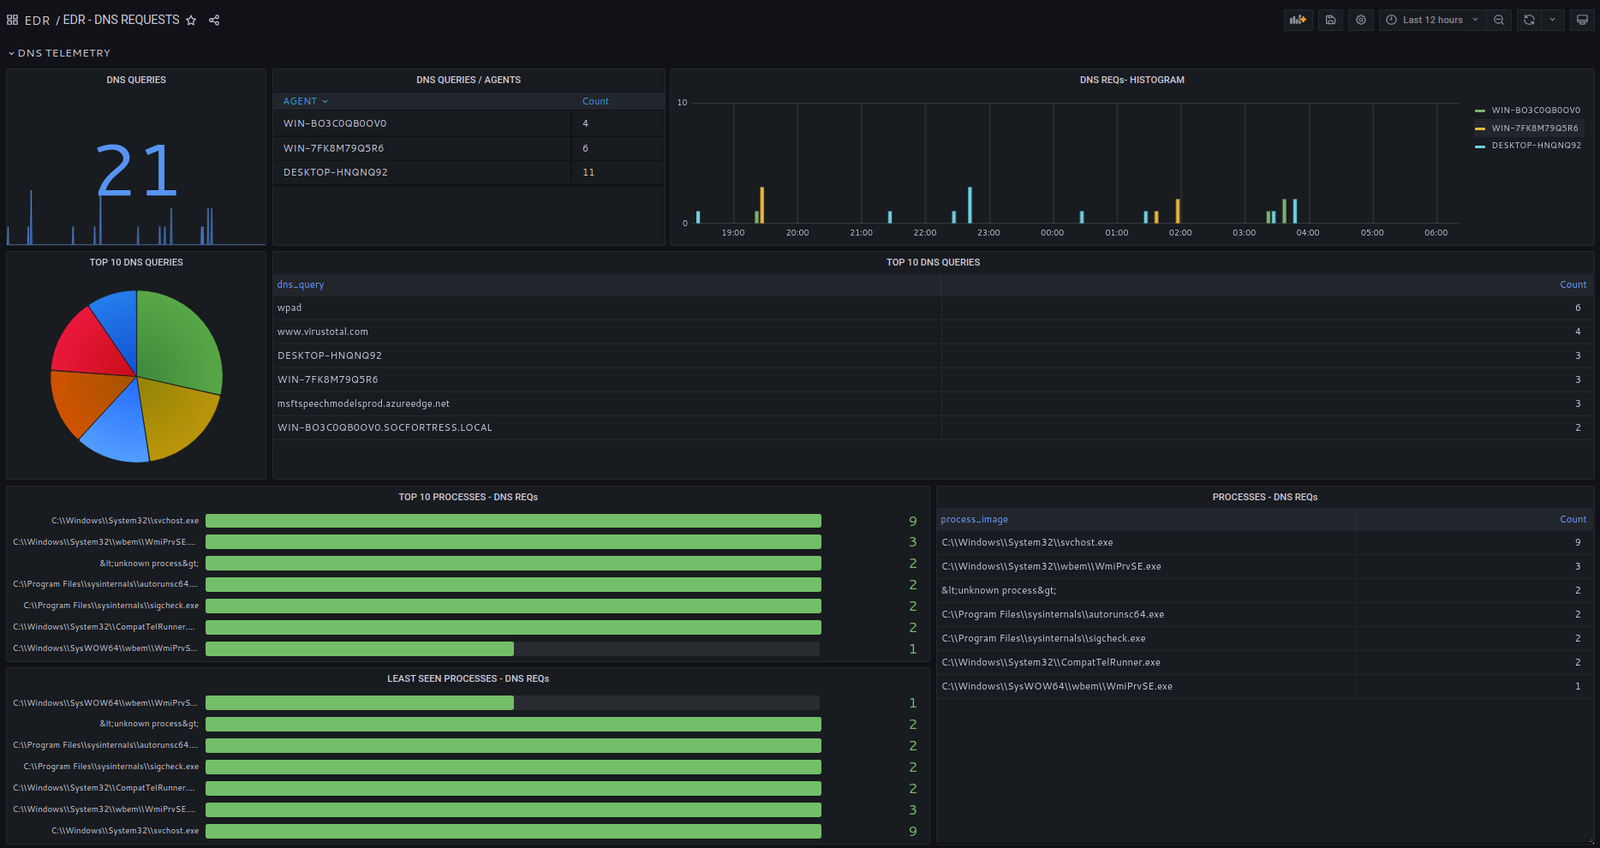
Task: Share the dashboard using share icon
Action: click(x=214, y=20)
